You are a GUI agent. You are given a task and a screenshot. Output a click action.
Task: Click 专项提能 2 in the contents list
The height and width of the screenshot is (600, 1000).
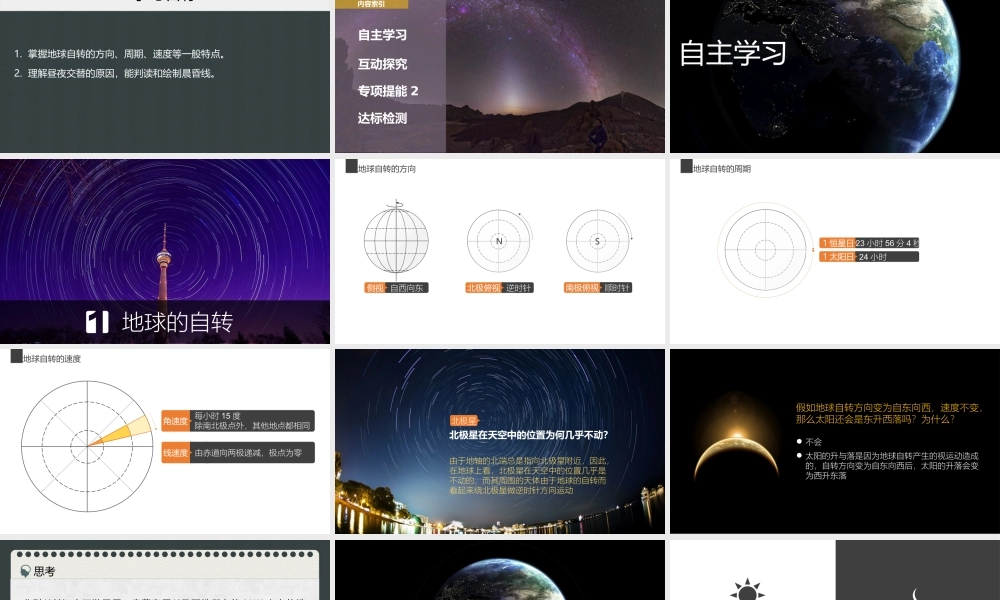click(388, 91)
